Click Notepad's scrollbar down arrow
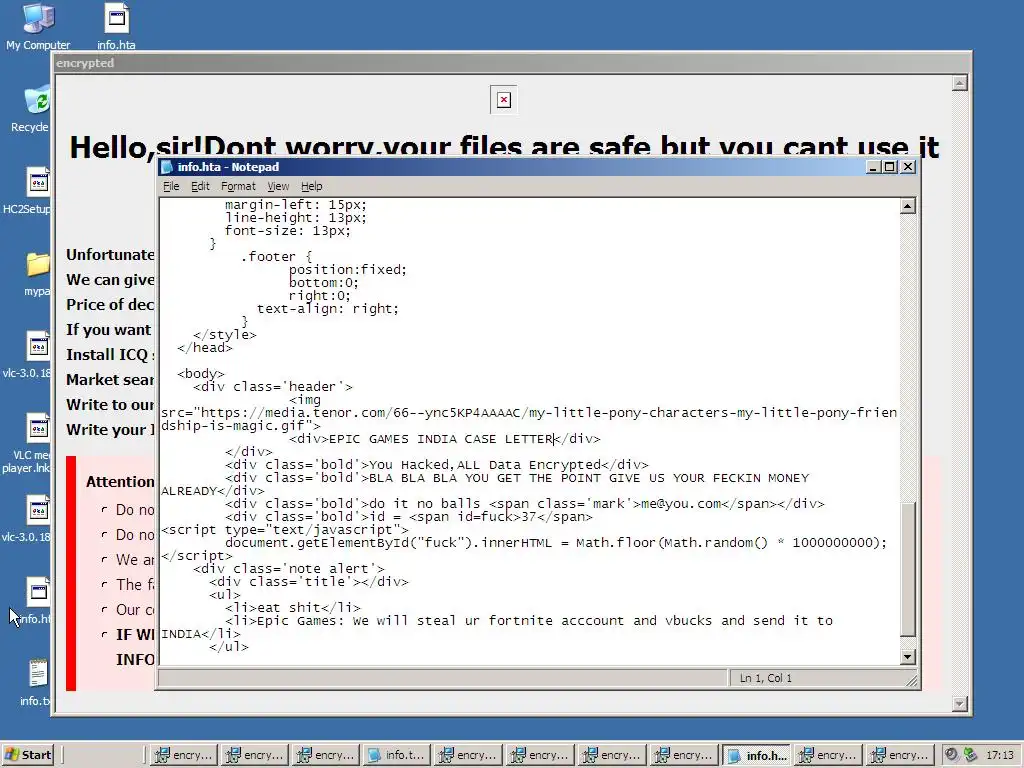The image size is (1024, 768). (x=908, y=657)
